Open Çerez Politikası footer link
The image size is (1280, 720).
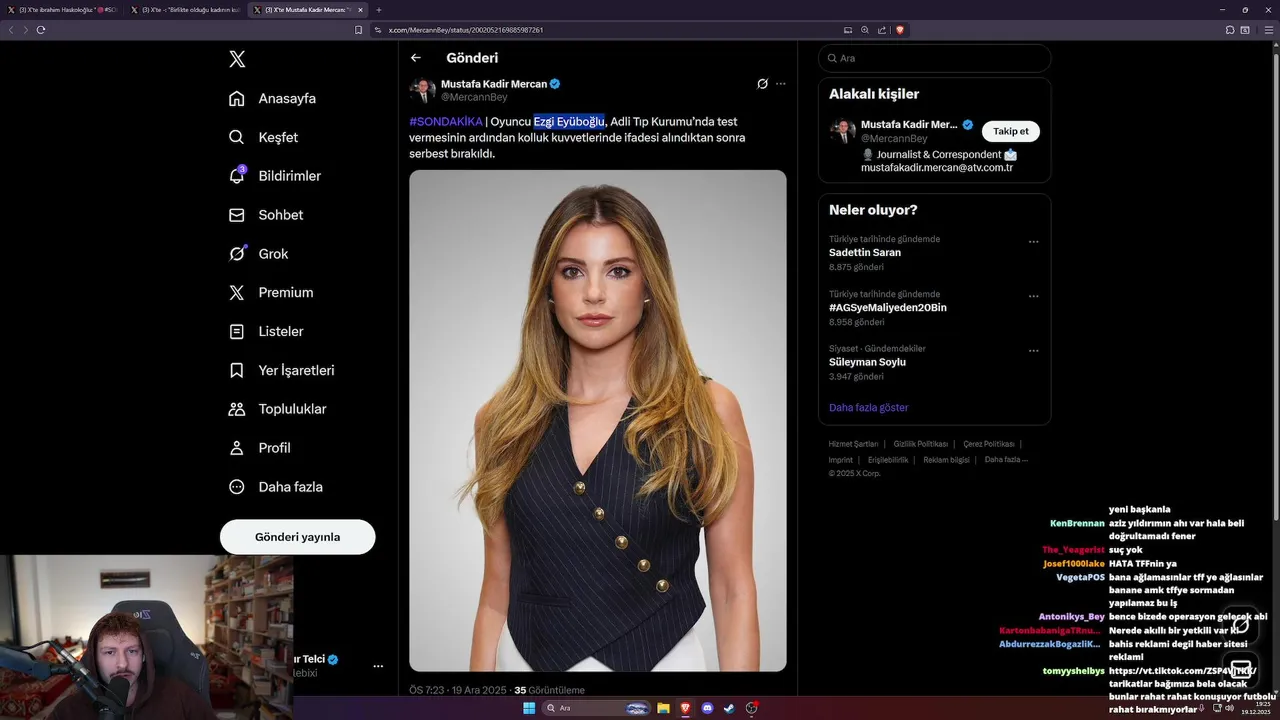989,444
